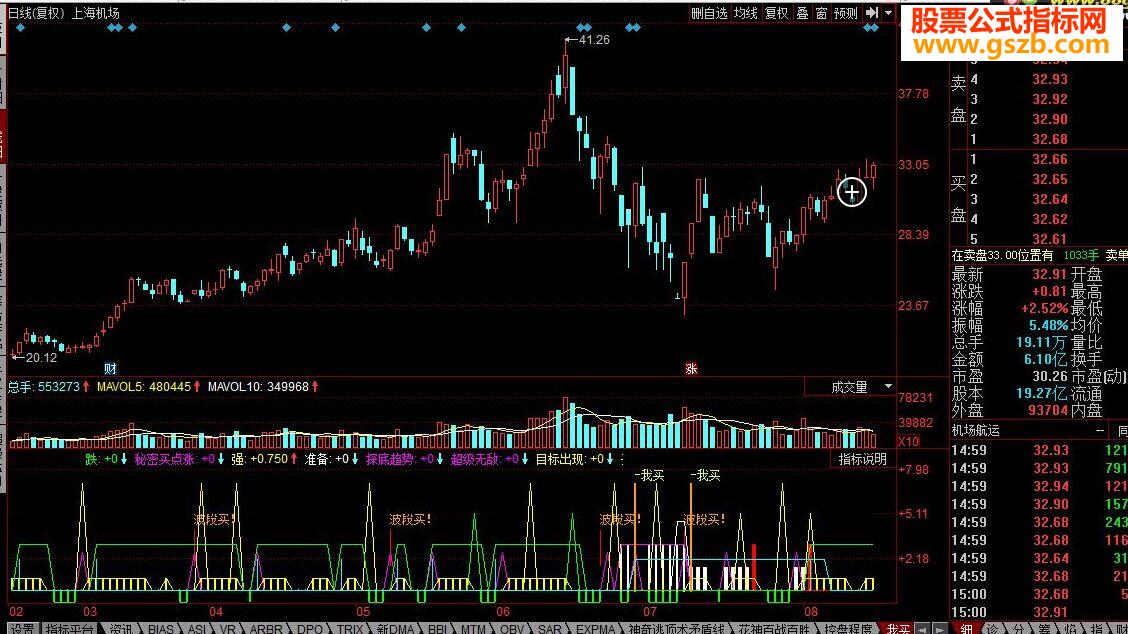Click the 秘密买点涨 indicator label
The image size is (1128, 634).
[x=165, y=458]
